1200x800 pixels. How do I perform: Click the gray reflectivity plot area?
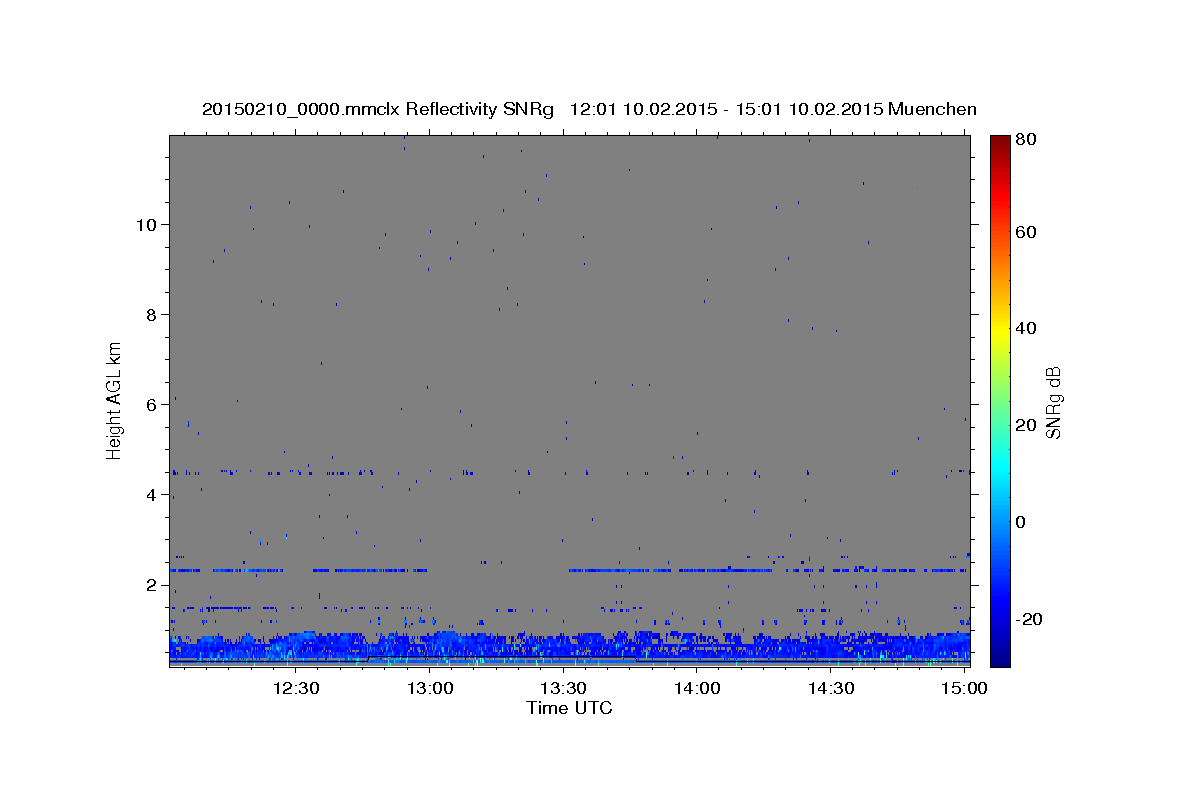569,401
